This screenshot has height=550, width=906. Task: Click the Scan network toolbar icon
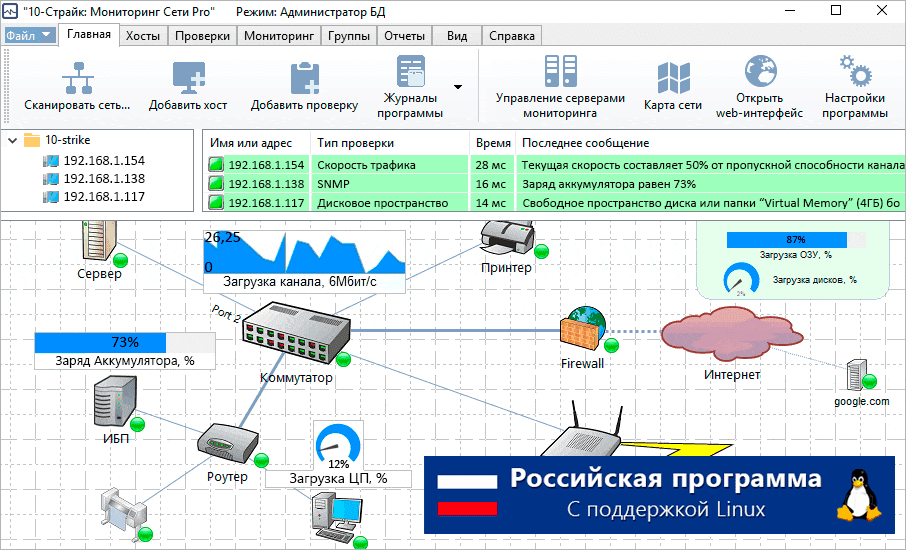(77, 77)
